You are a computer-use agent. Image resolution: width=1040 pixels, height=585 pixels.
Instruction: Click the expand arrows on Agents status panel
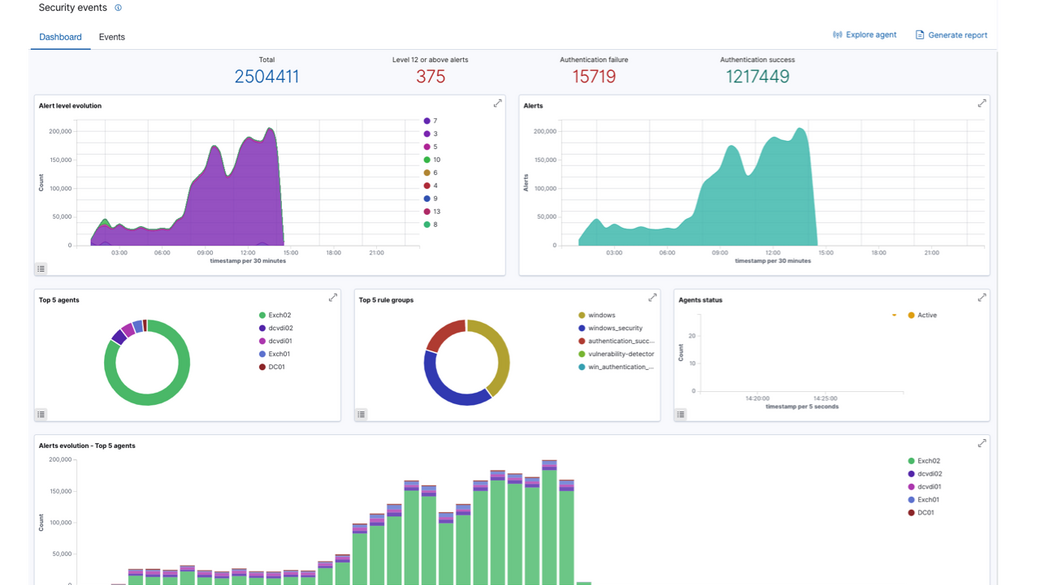[981, 296]
